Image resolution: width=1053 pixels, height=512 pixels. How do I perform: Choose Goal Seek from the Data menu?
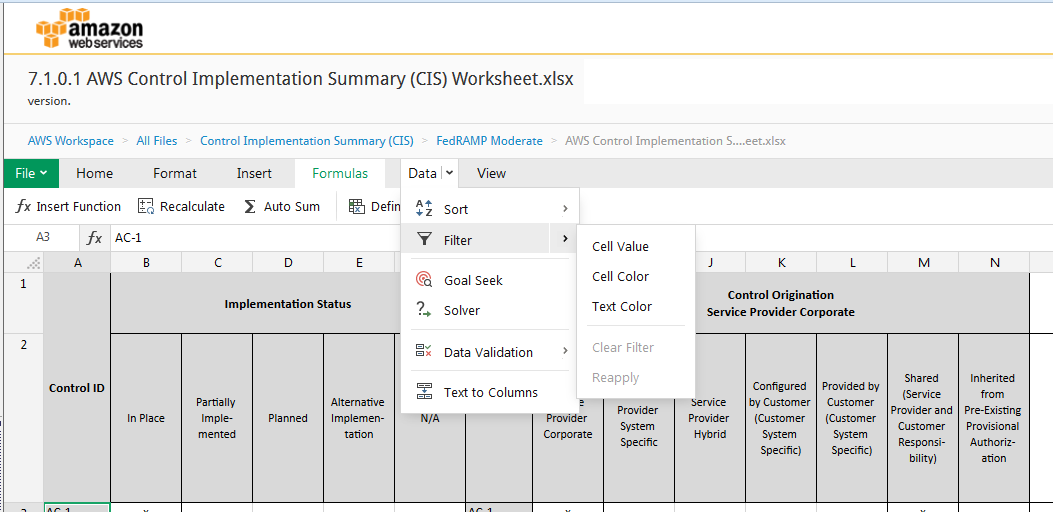[490, 280]
